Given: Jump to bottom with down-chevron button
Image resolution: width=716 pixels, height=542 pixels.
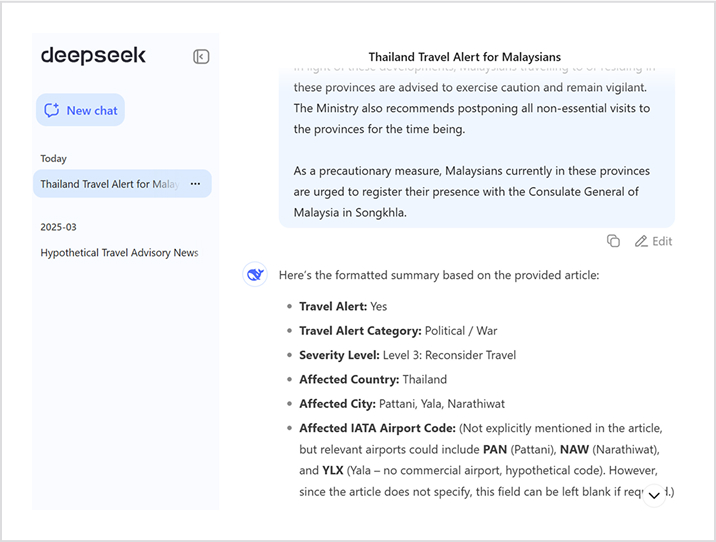Looking at the screenshot, I should click(x=654, y=495).
